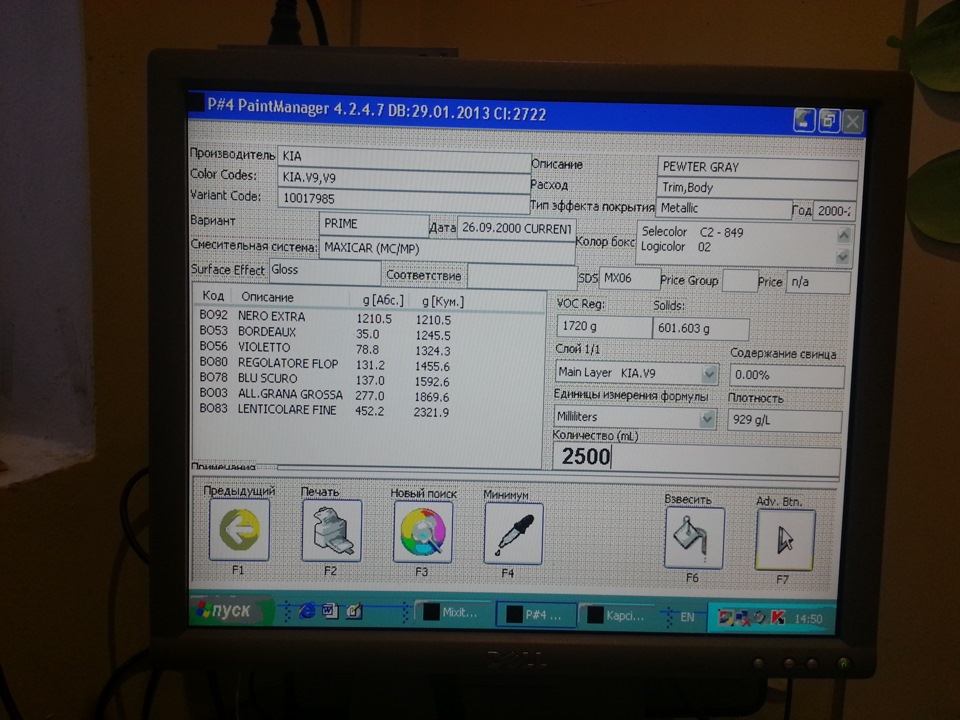Click the Вариант field showing PRIME
Screen dimensions: 960x720
coord(373,224)
